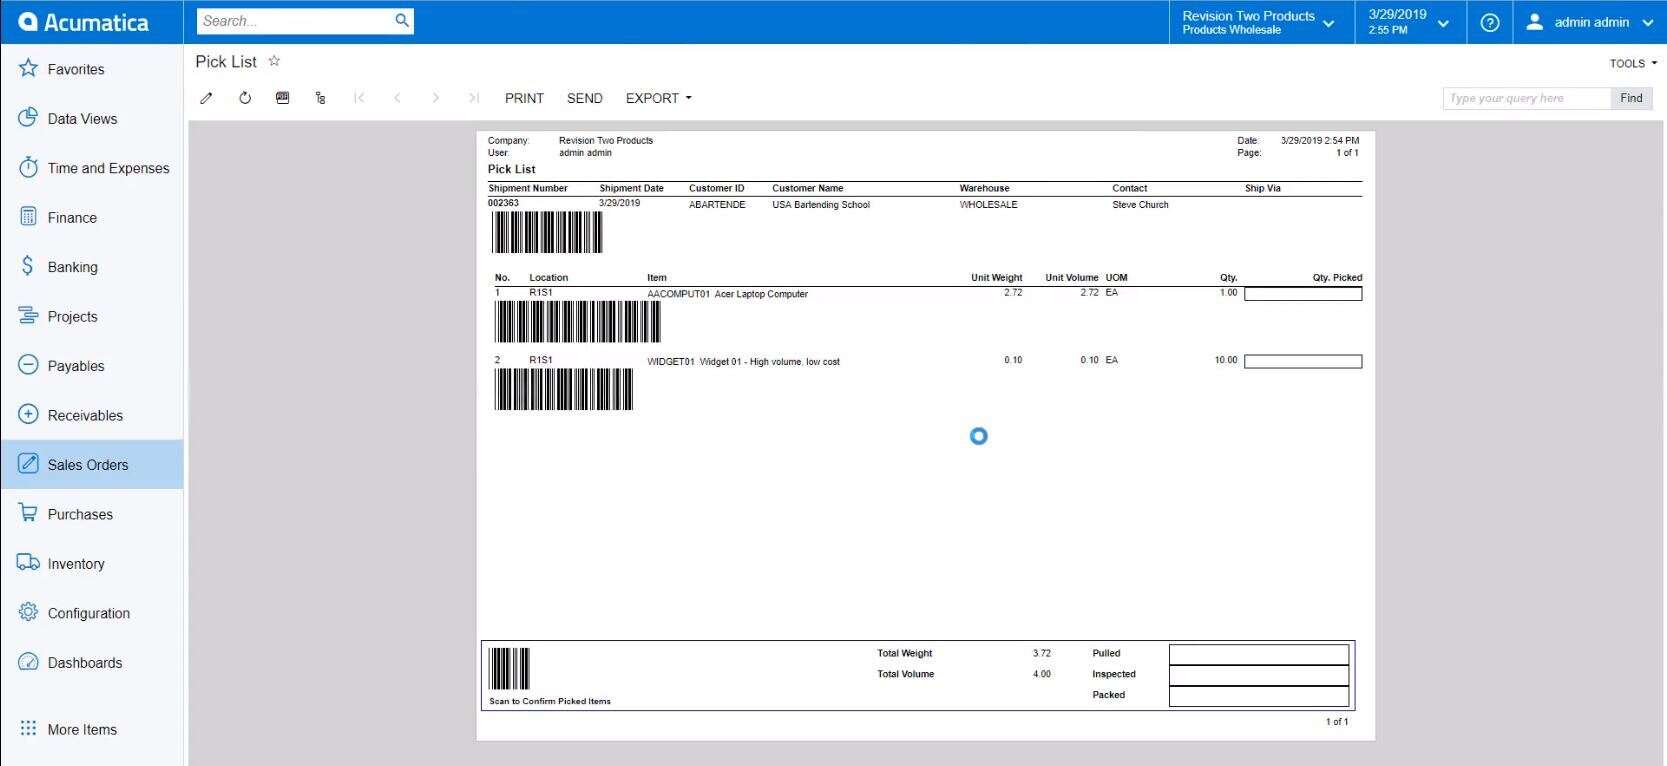Go to first report page
This screenshot has height=766, width=1667.
(359, 98)
